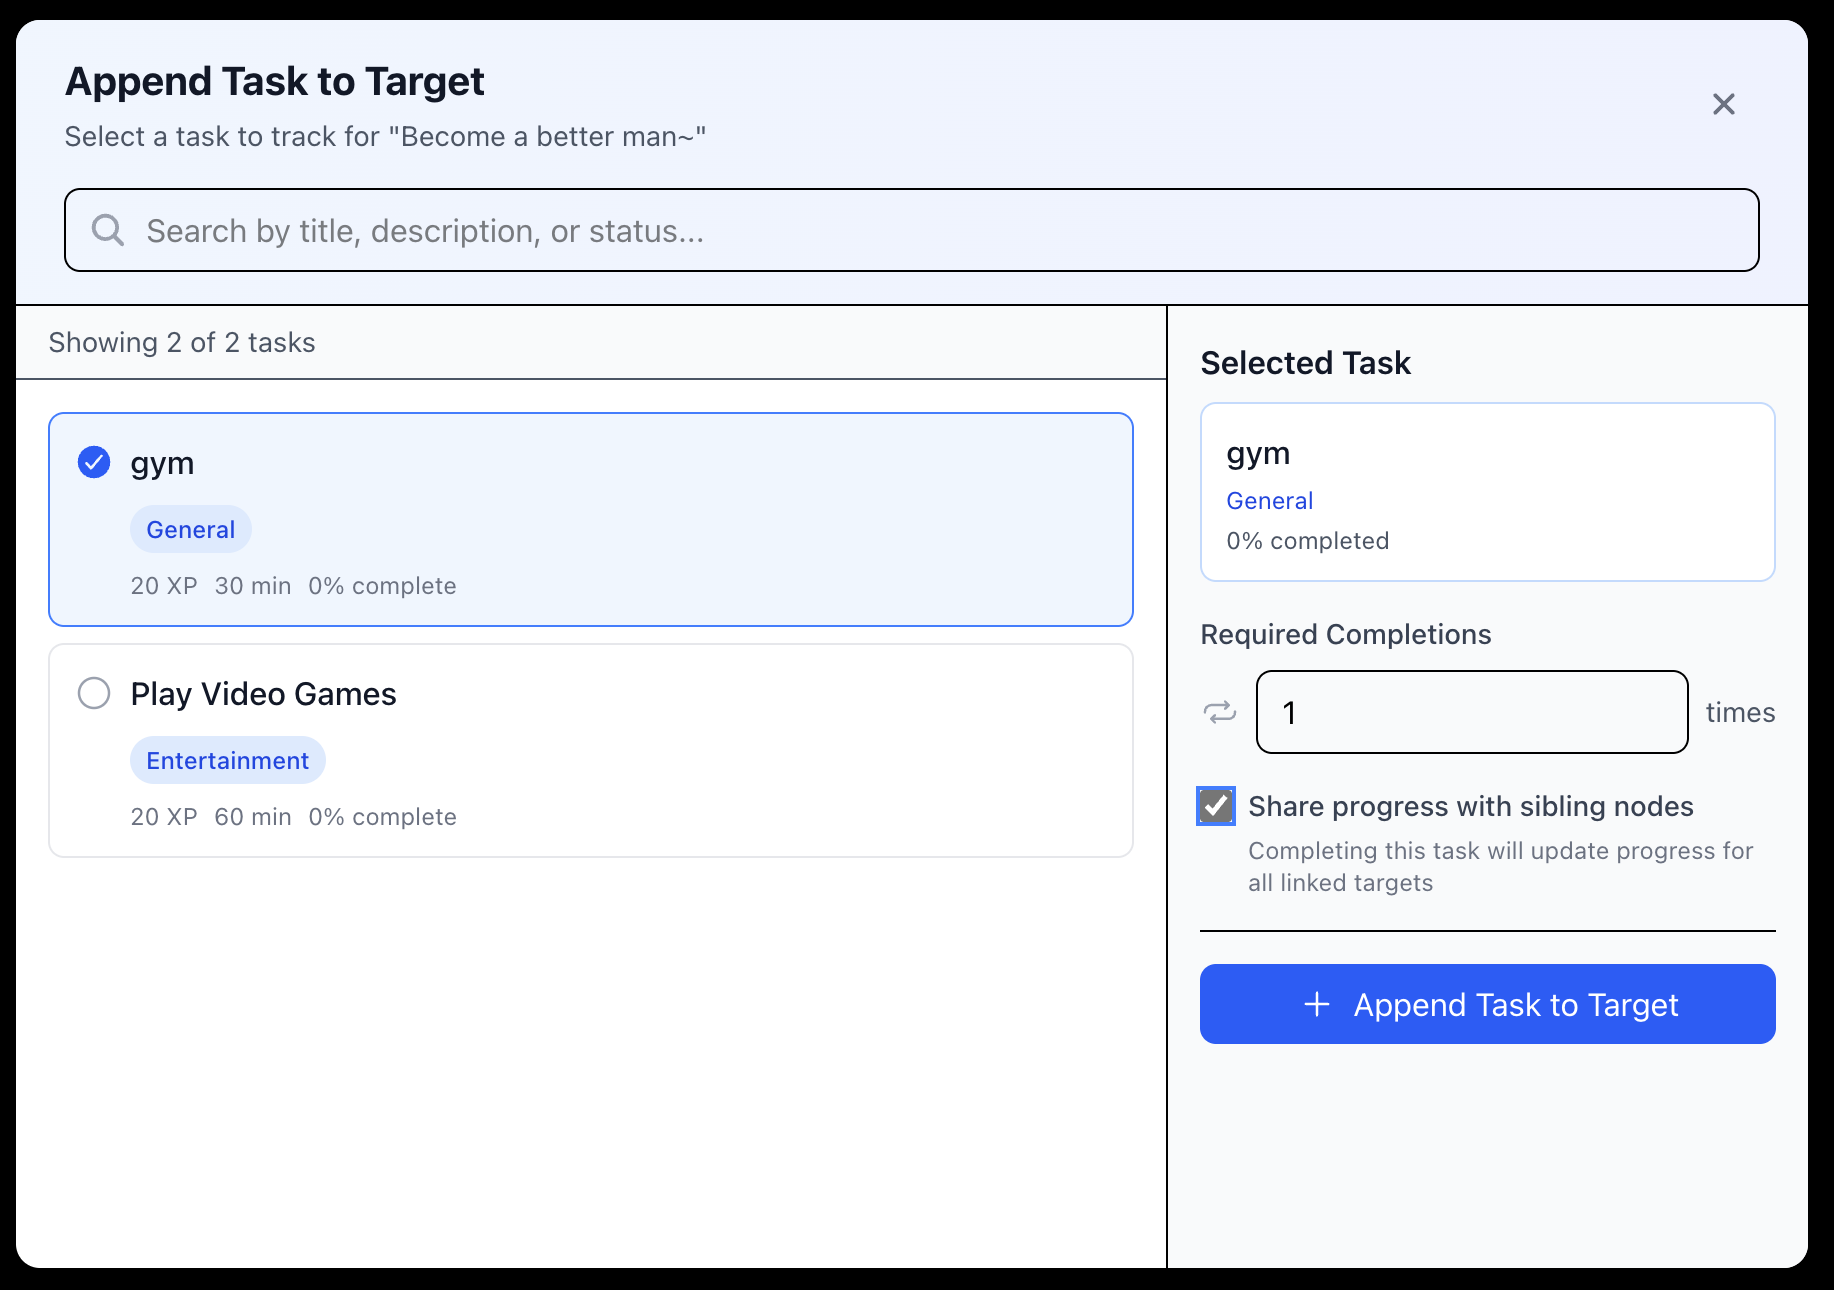Click the Share progress label text
The image size is (1834, 1290).
(1470, 806)
